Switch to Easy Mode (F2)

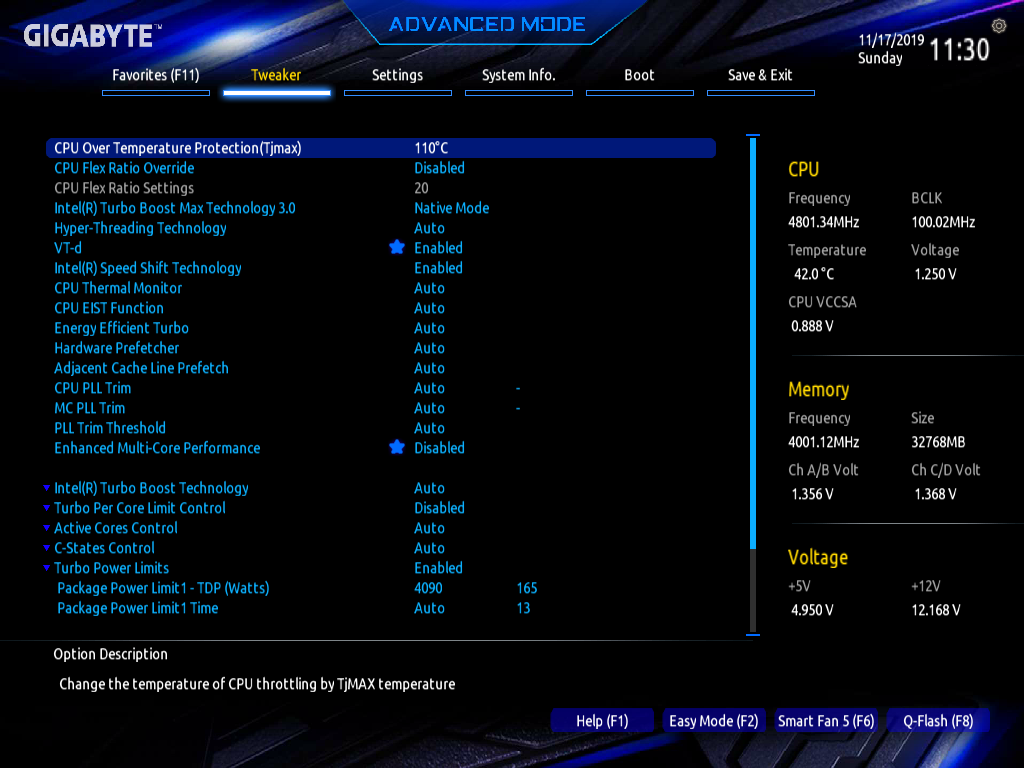click(714, 721)
